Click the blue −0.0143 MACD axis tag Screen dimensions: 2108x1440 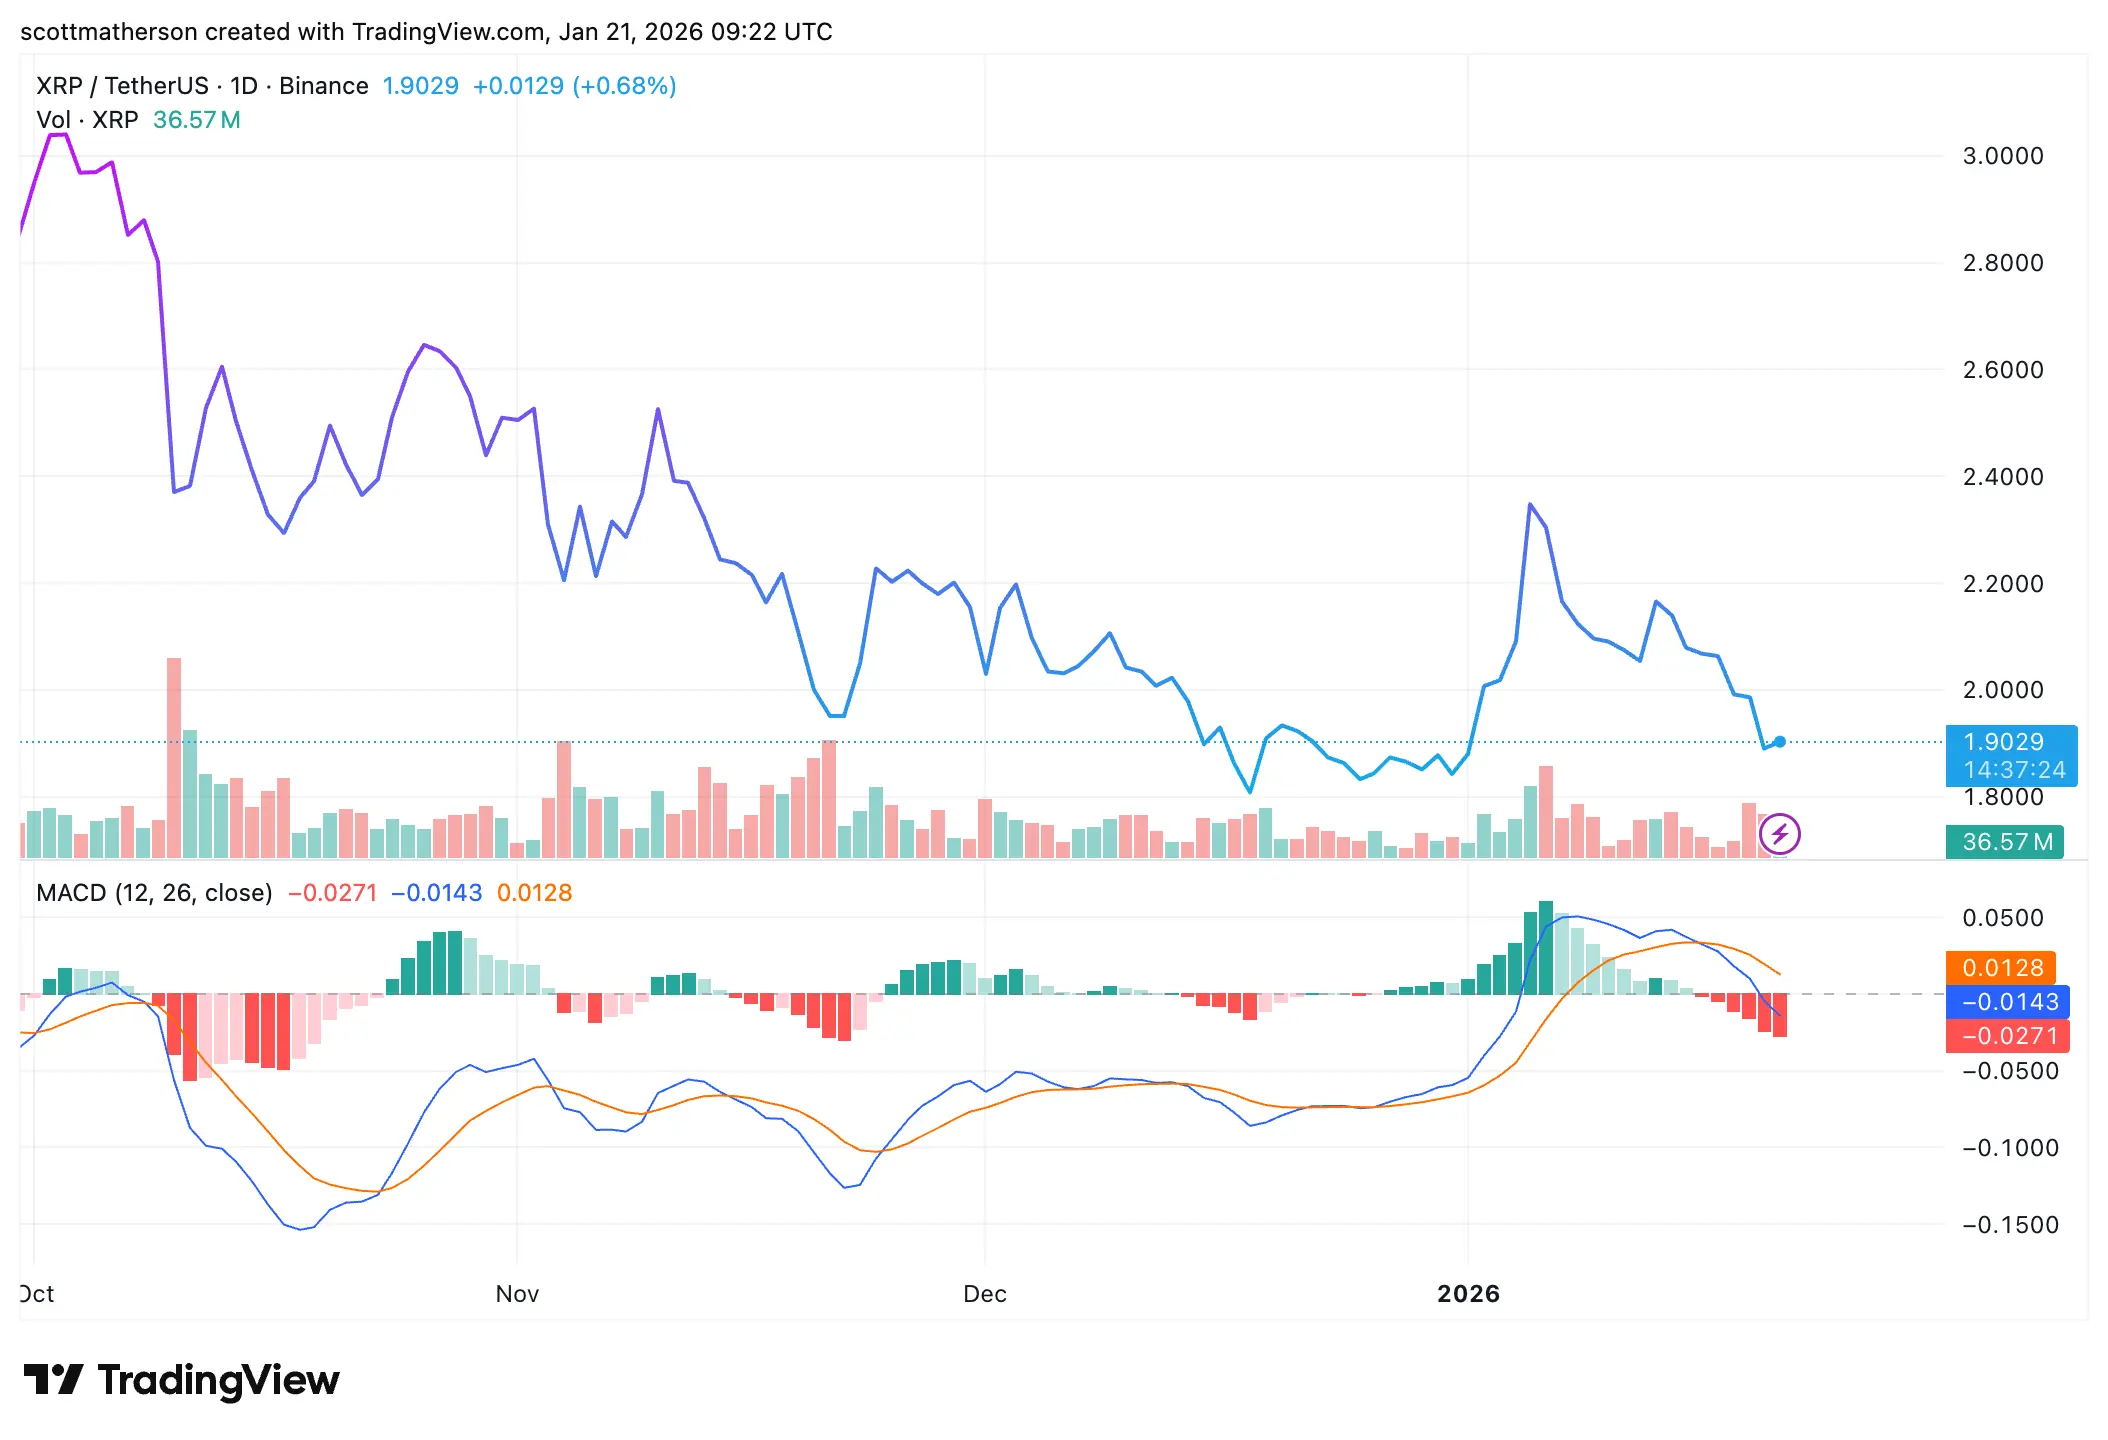(x=2008, y=1002)
